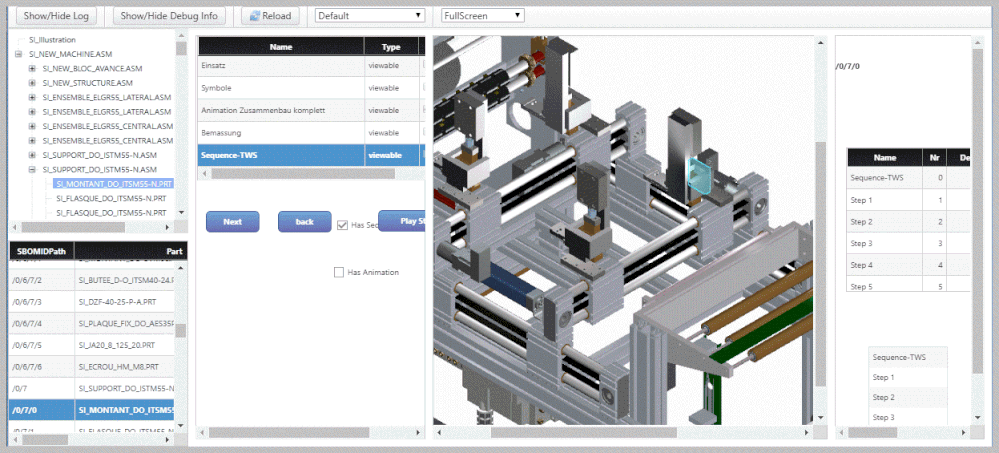Click the Next step button
The image size is (999, 453).
coord(232,222)
